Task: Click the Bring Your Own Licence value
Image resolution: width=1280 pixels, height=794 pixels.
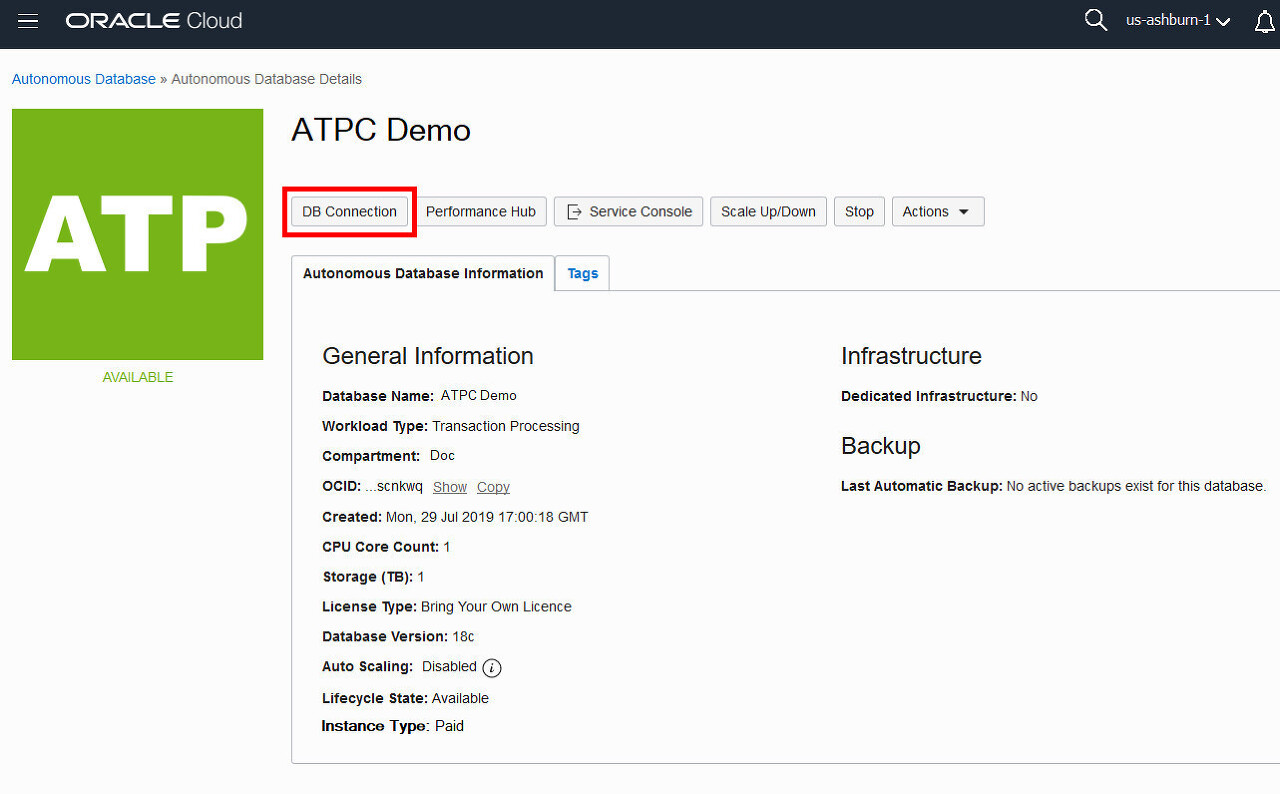Action: (x=496, y=607)
